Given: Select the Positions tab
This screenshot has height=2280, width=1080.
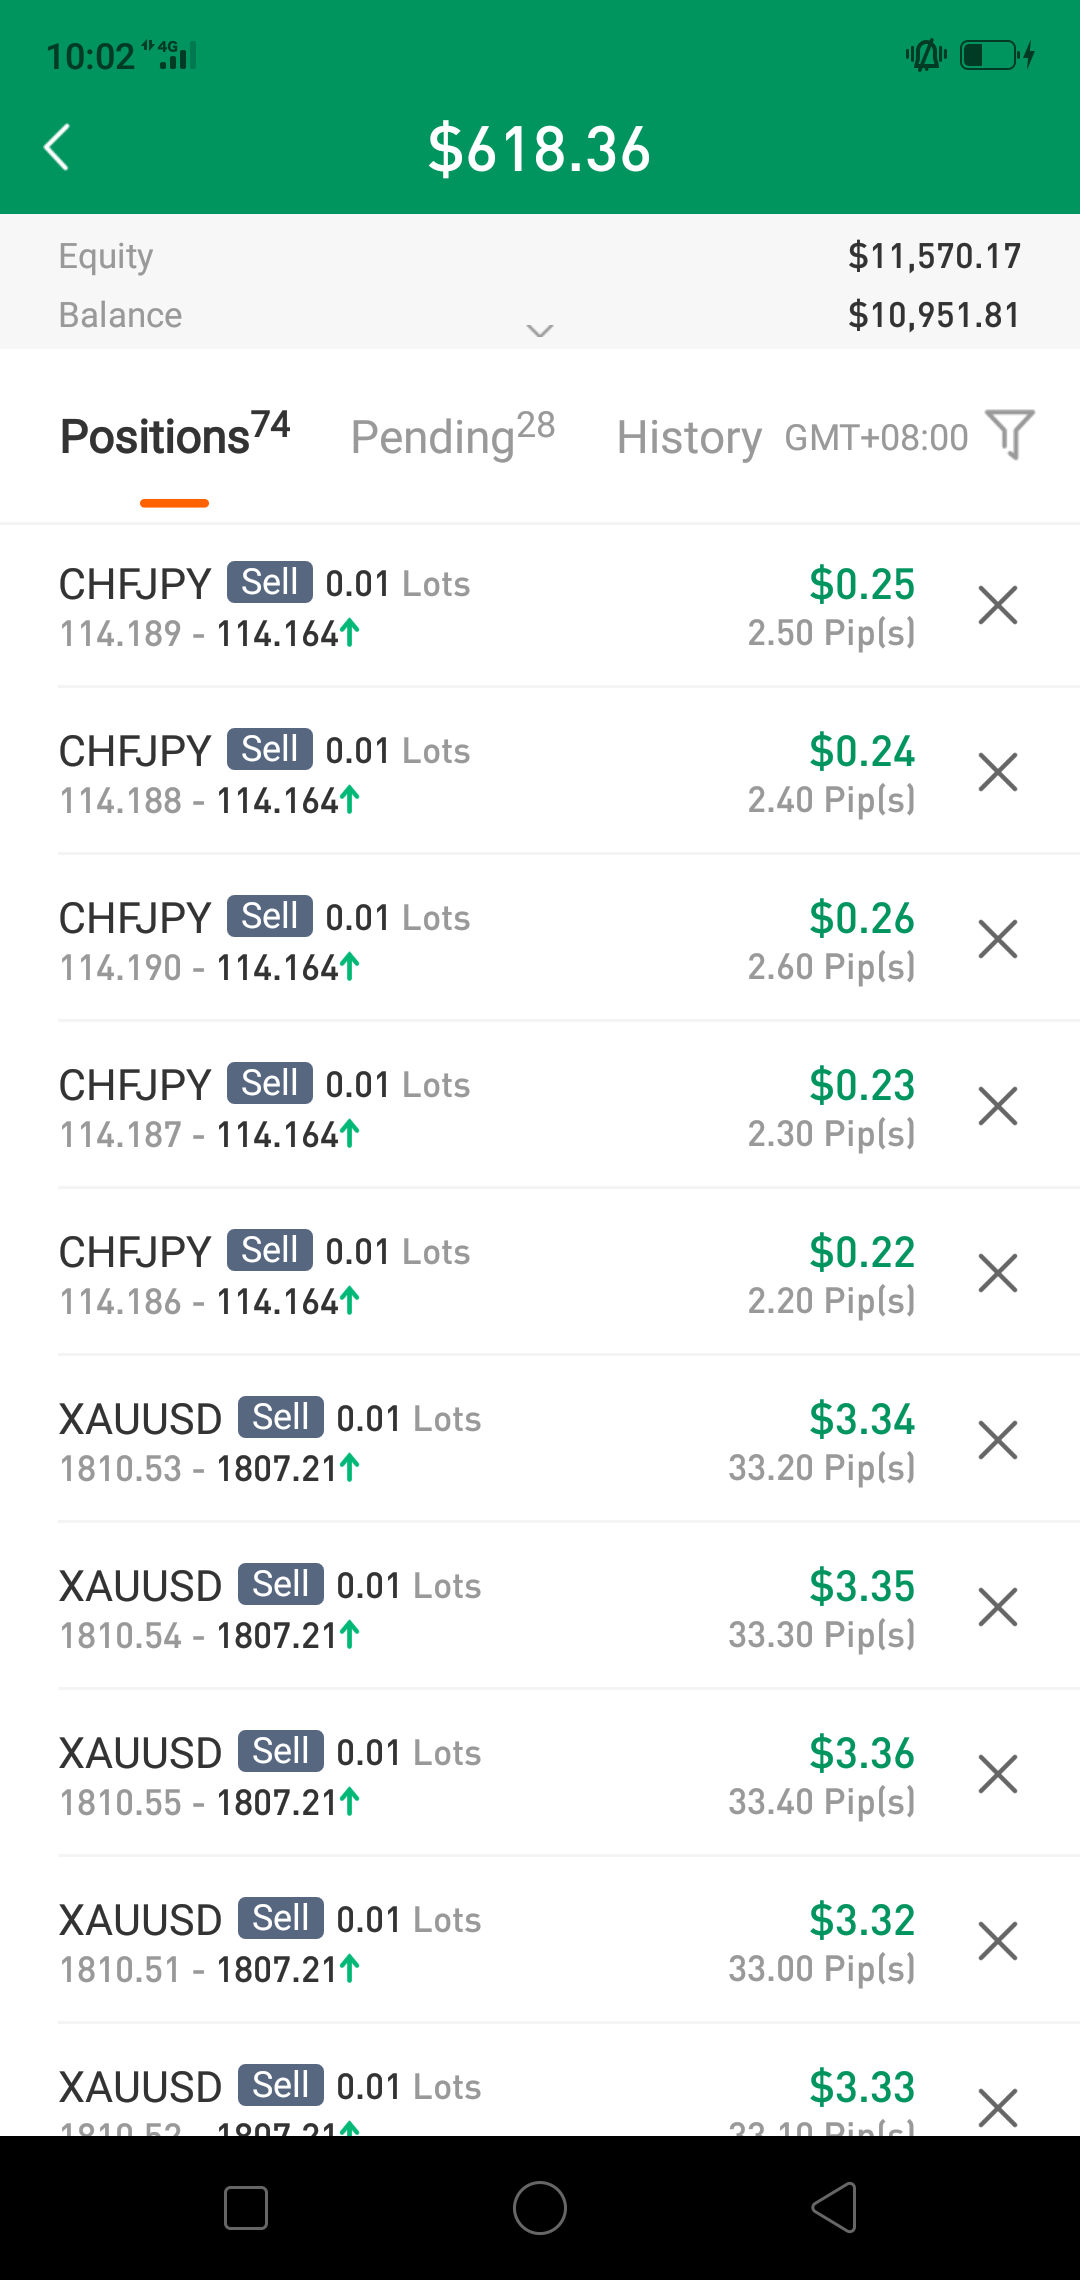Looking at the screenshot, I should (x=175, y=436).
